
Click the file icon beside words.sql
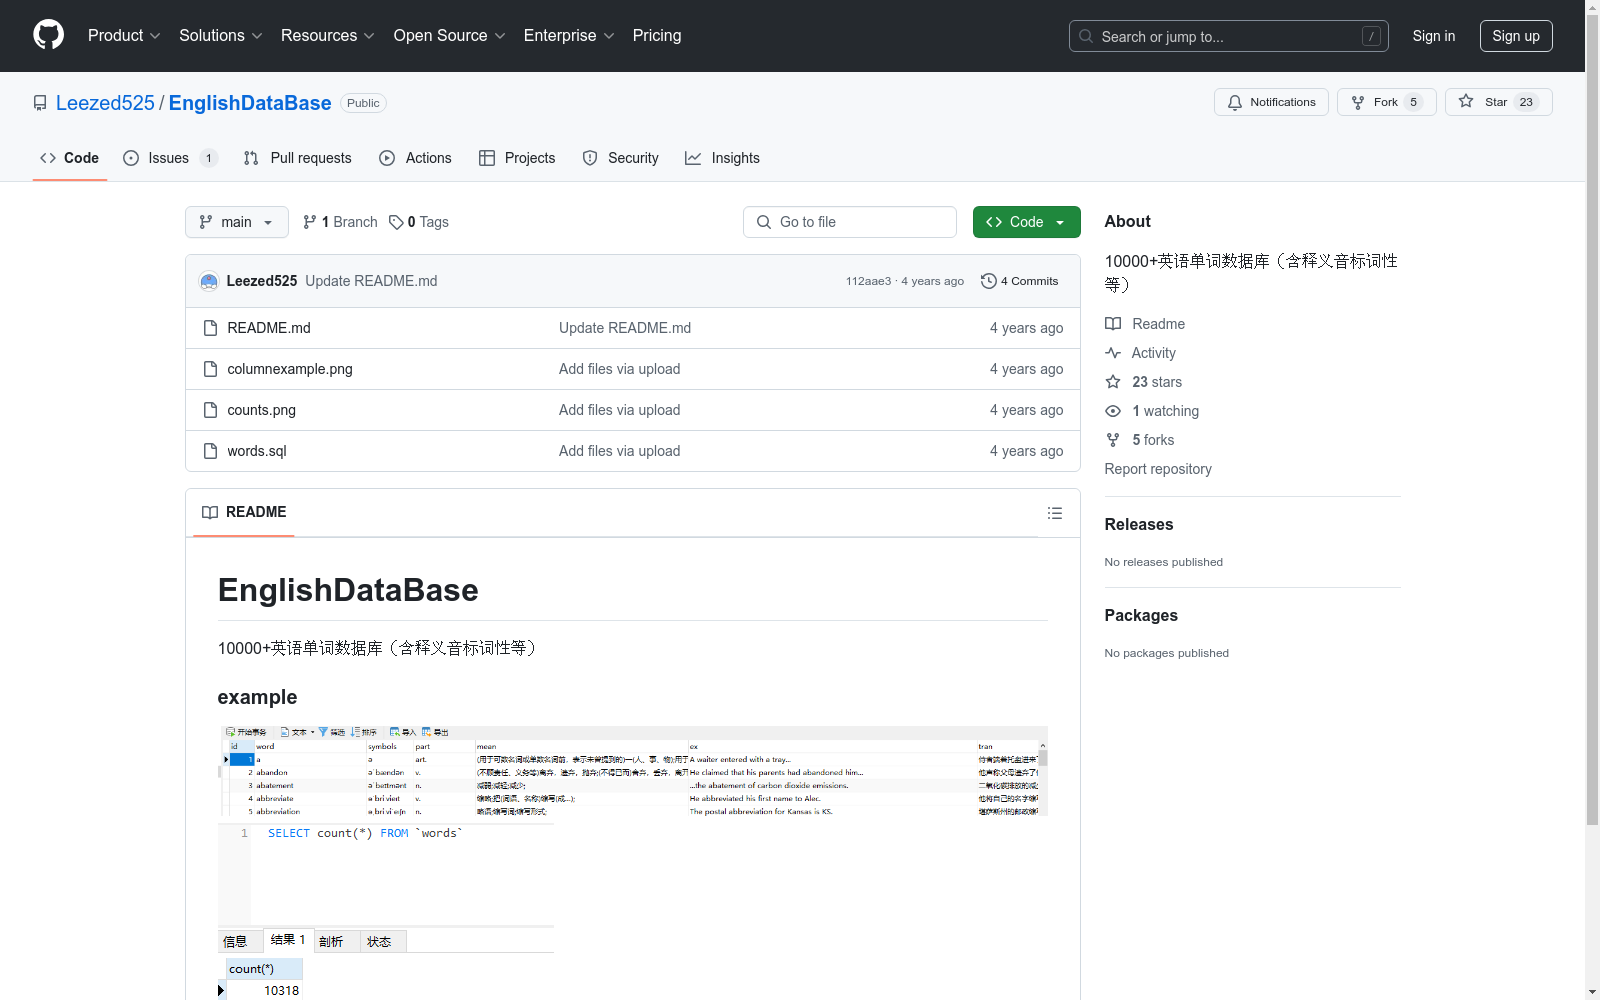tap(210, 451)
